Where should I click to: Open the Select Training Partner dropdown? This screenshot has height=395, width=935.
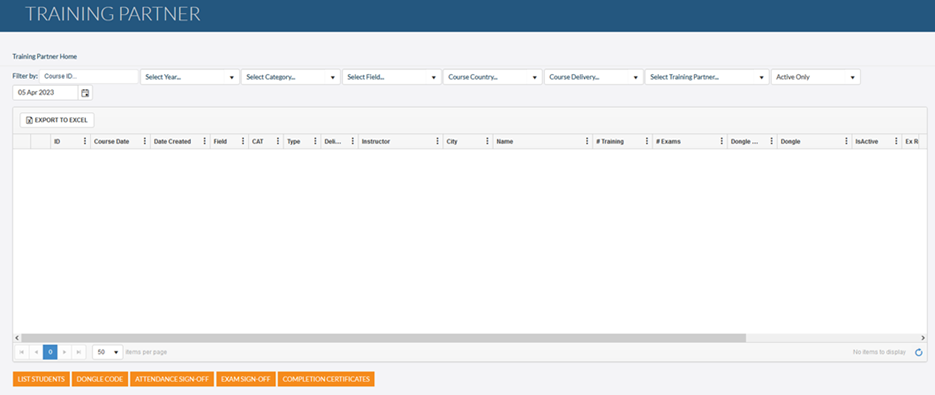tap(707, 77)
